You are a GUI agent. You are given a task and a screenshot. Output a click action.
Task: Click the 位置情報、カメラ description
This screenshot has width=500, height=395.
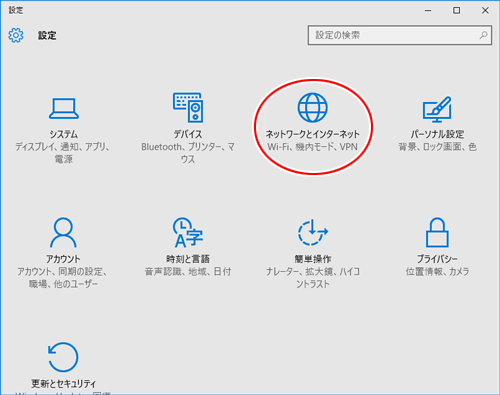pos(437,272)
